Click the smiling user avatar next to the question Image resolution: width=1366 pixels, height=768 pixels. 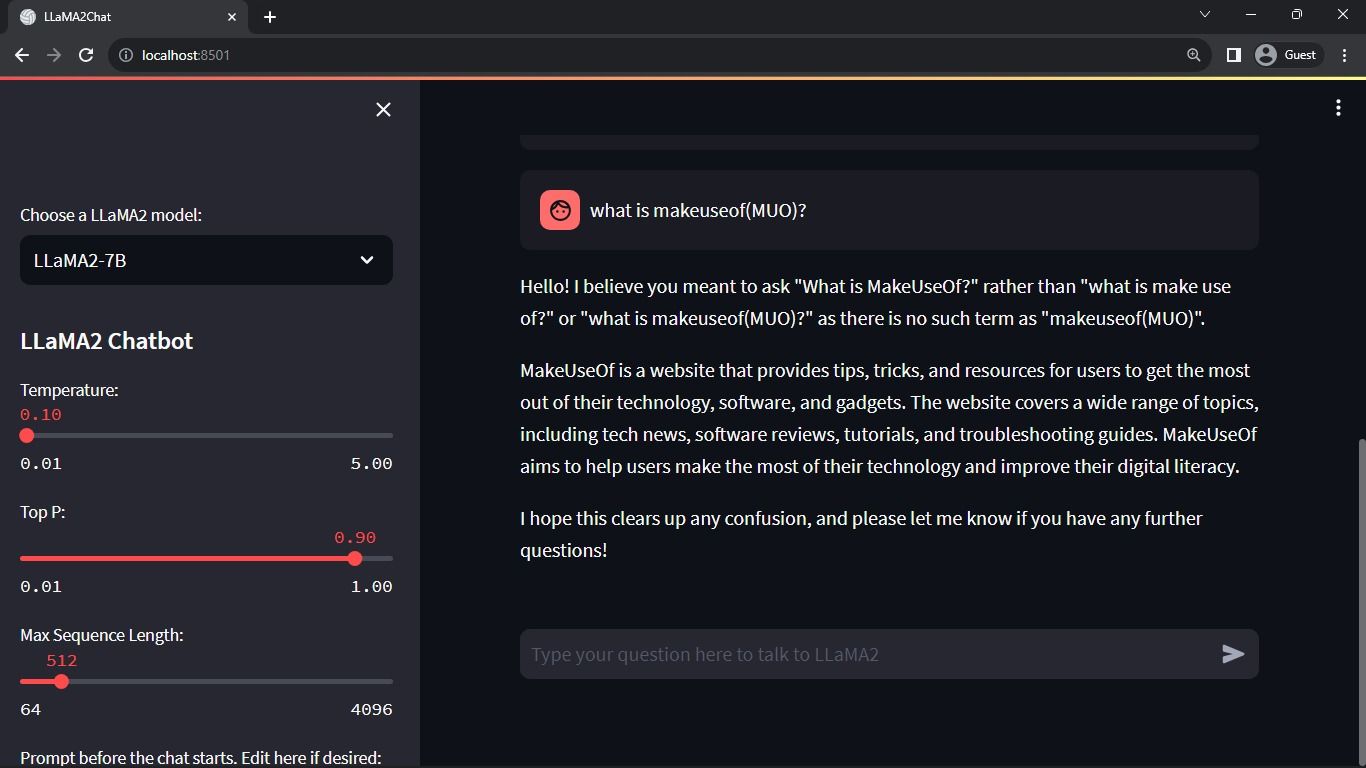tap(559, 210)
